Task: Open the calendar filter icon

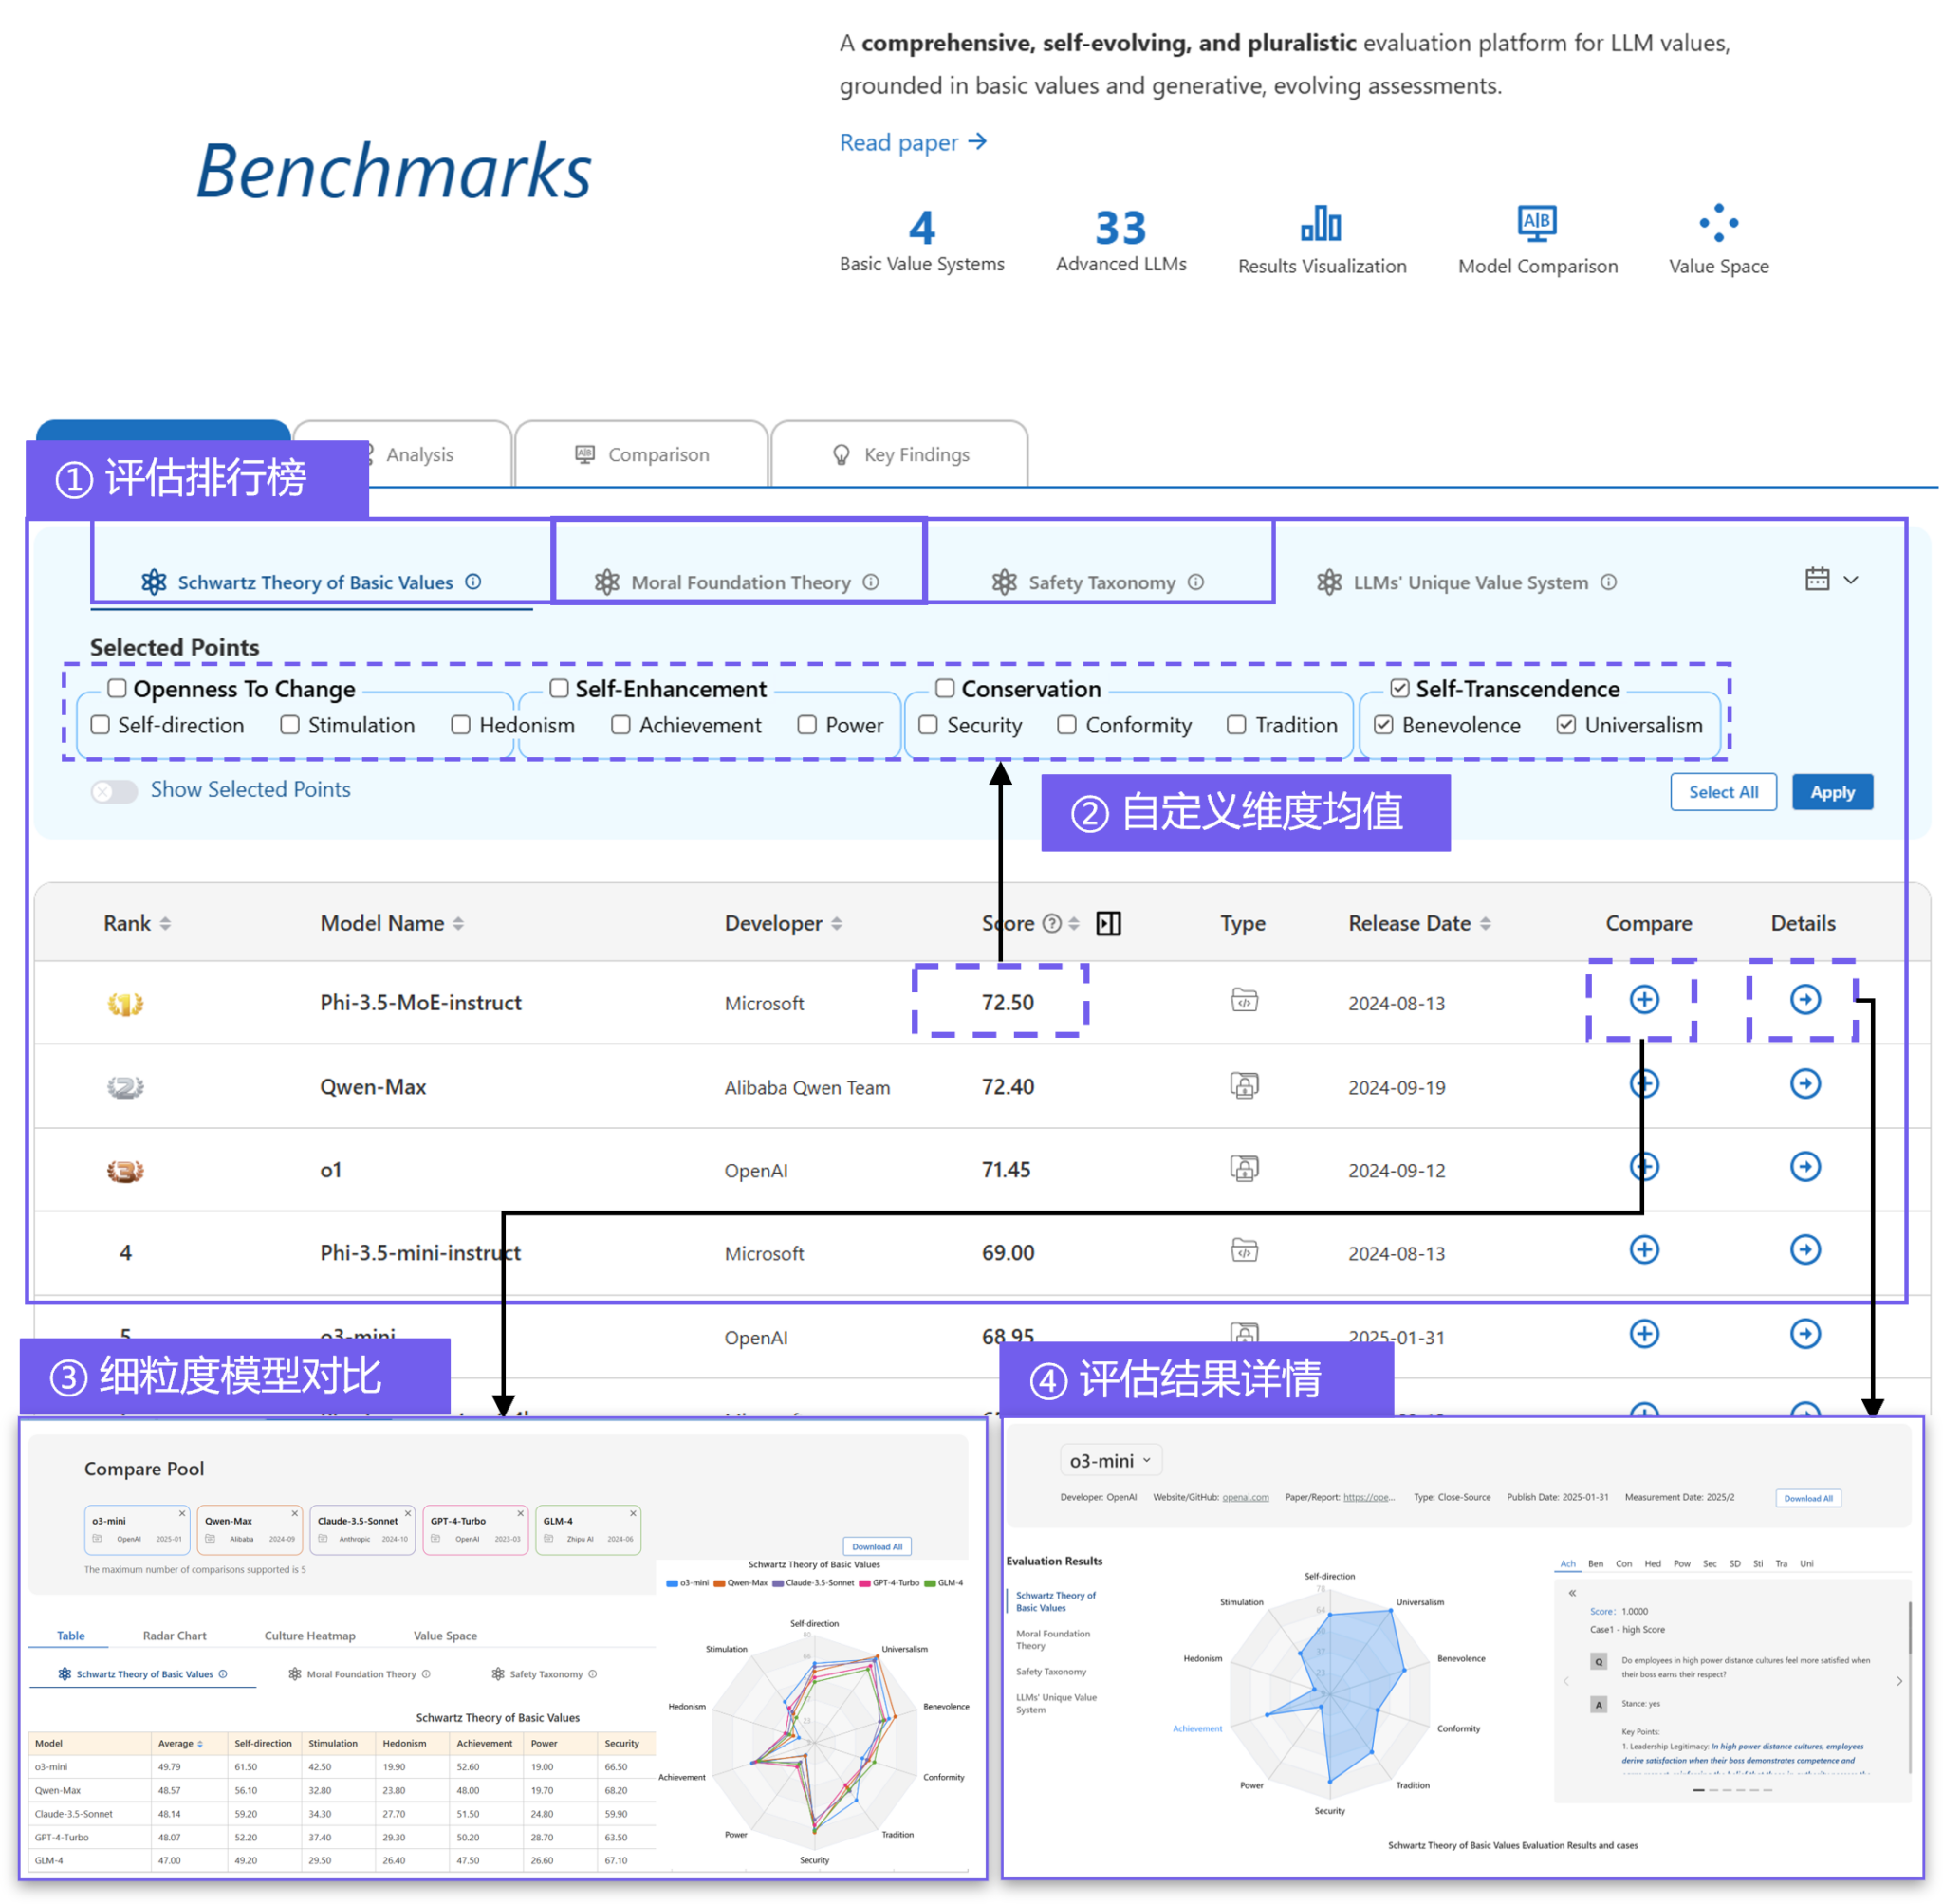Action: point(1818,580)
